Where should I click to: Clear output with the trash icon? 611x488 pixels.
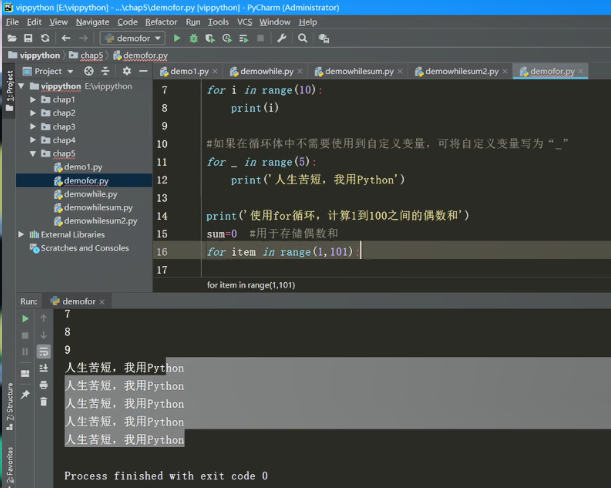44,401
